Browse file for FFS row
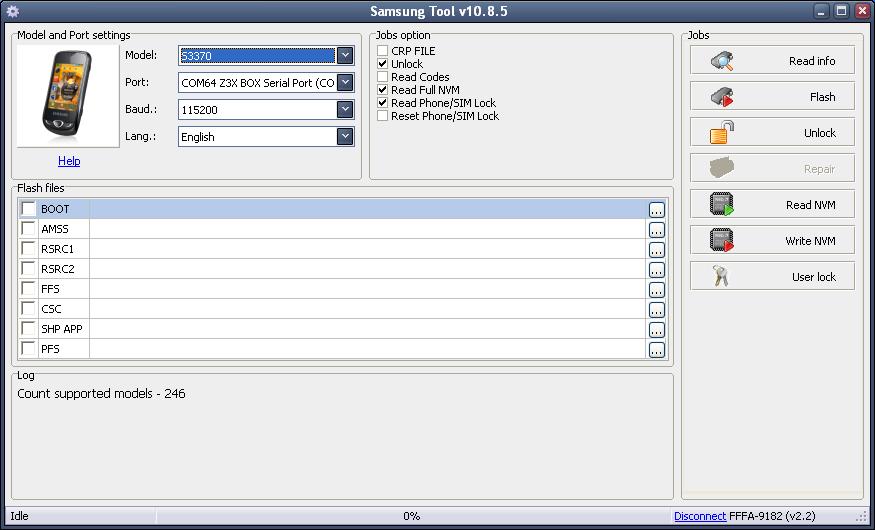Image resolution: width=875 pixels, height=530 pixels. coord(657,290)
